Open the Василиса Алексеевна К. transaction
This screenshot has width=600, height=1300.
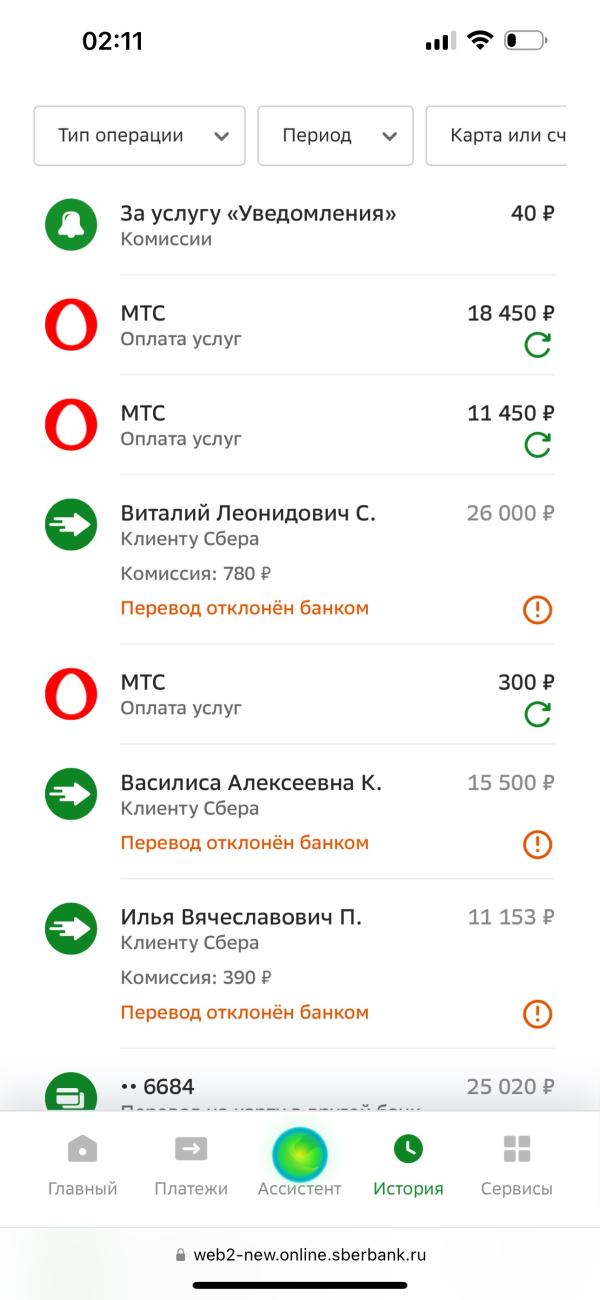[300, 812]
